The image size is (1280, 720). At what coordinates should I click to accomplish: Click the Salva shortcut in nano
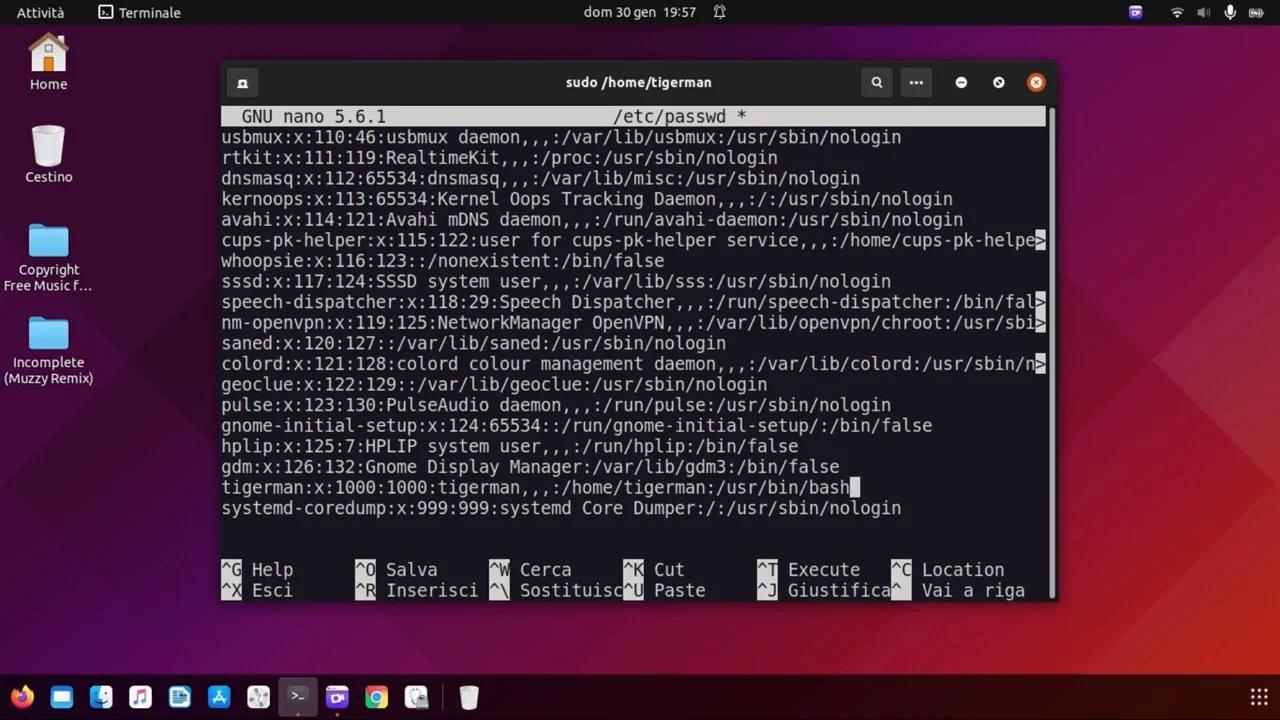coord(411,569)
